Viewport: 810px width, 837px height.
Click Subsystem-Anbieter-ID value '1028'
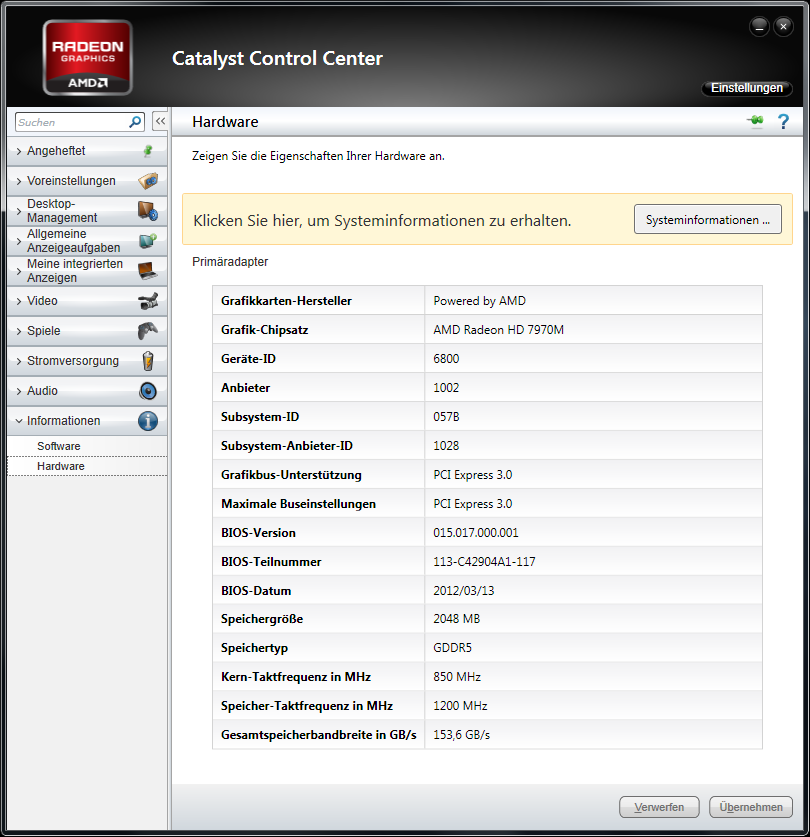[x=446, y=446]
